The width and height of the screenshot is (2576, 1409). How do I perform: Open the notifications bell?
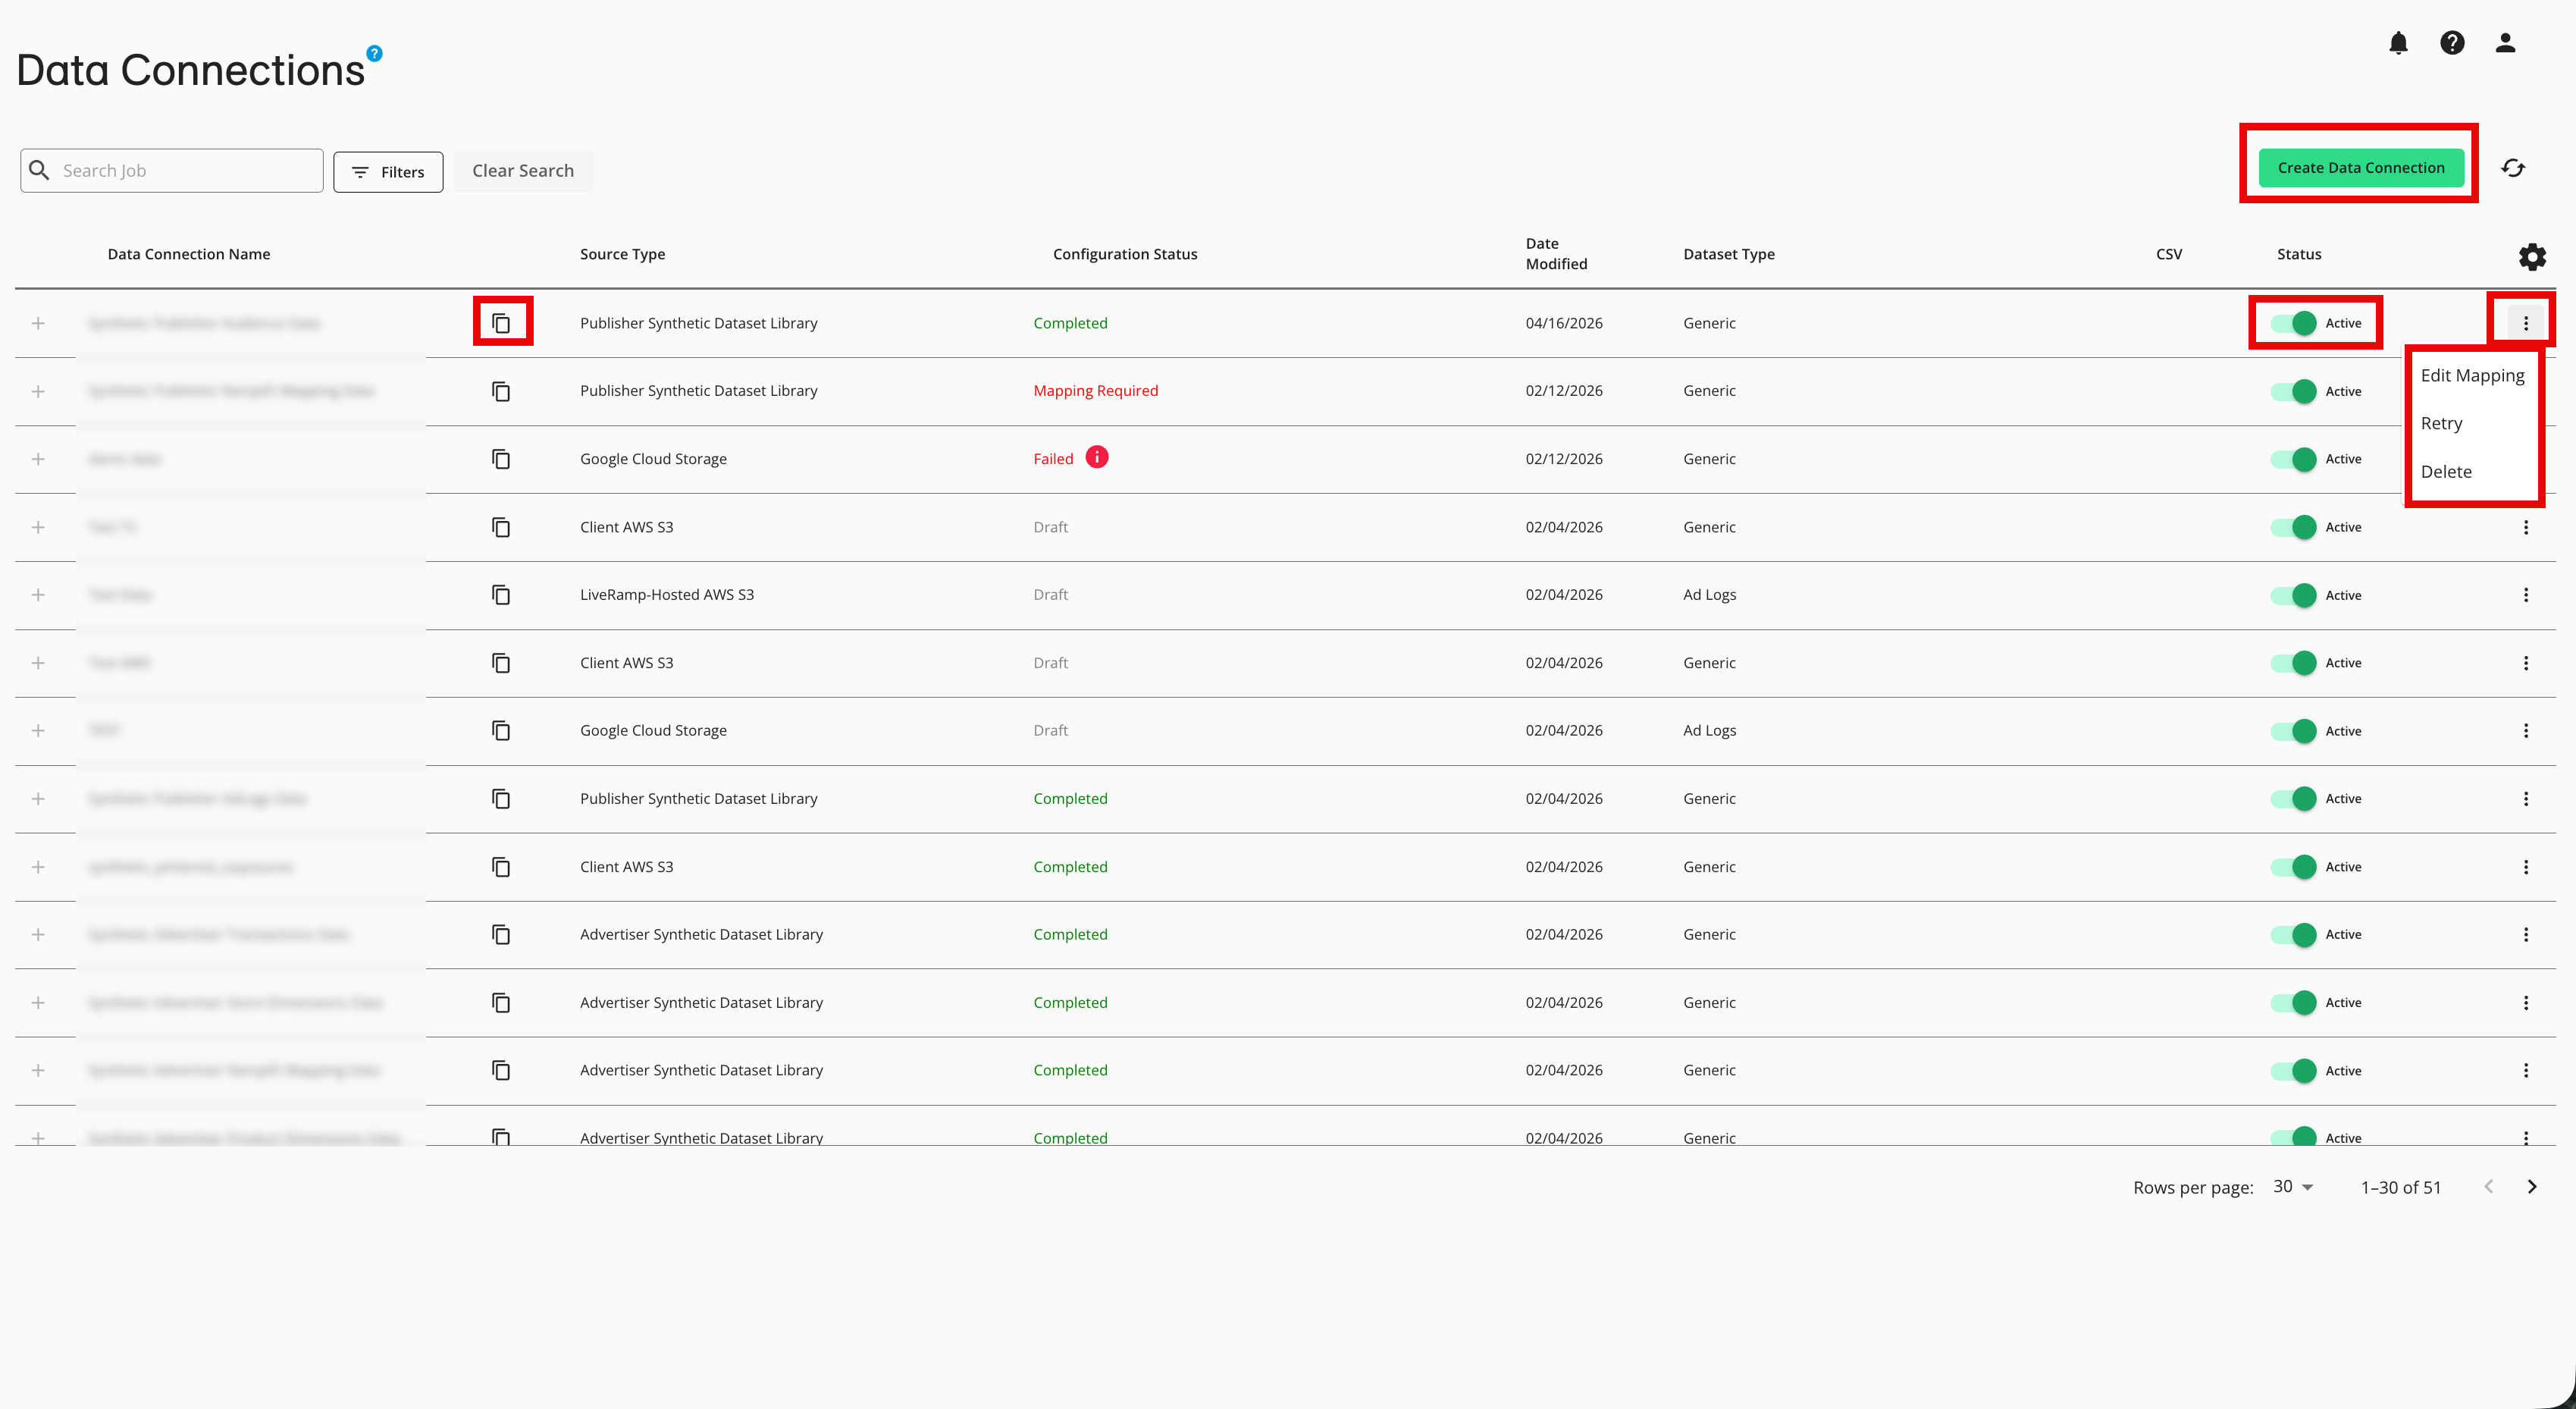pyautogui.click(x=2398, y=42)
